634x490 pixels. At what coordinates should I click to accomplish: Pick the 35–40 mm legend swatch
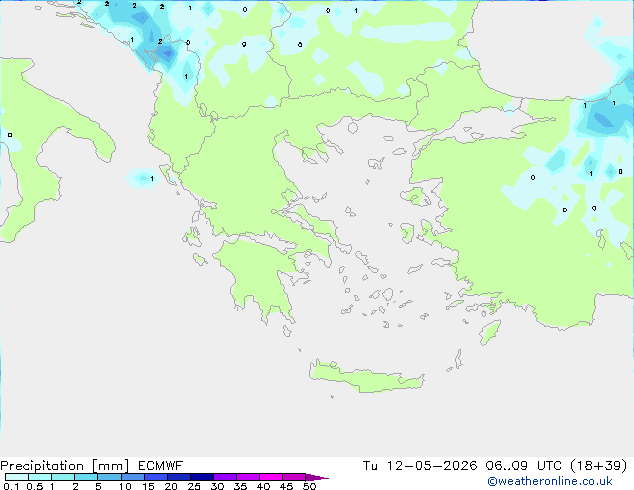click(x=248, y=477)
